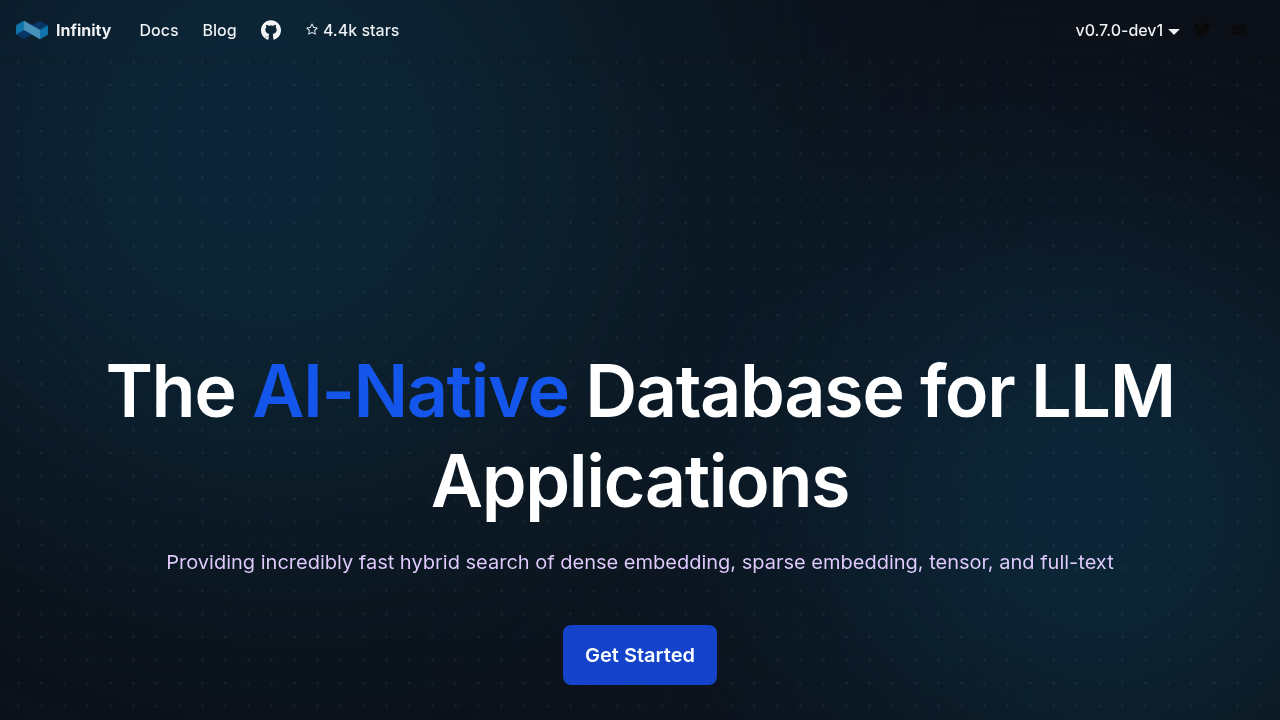Viewport: 1280px width, 720px height.
Task: Click the word full-text in tagline
Action: [1076, 562]
